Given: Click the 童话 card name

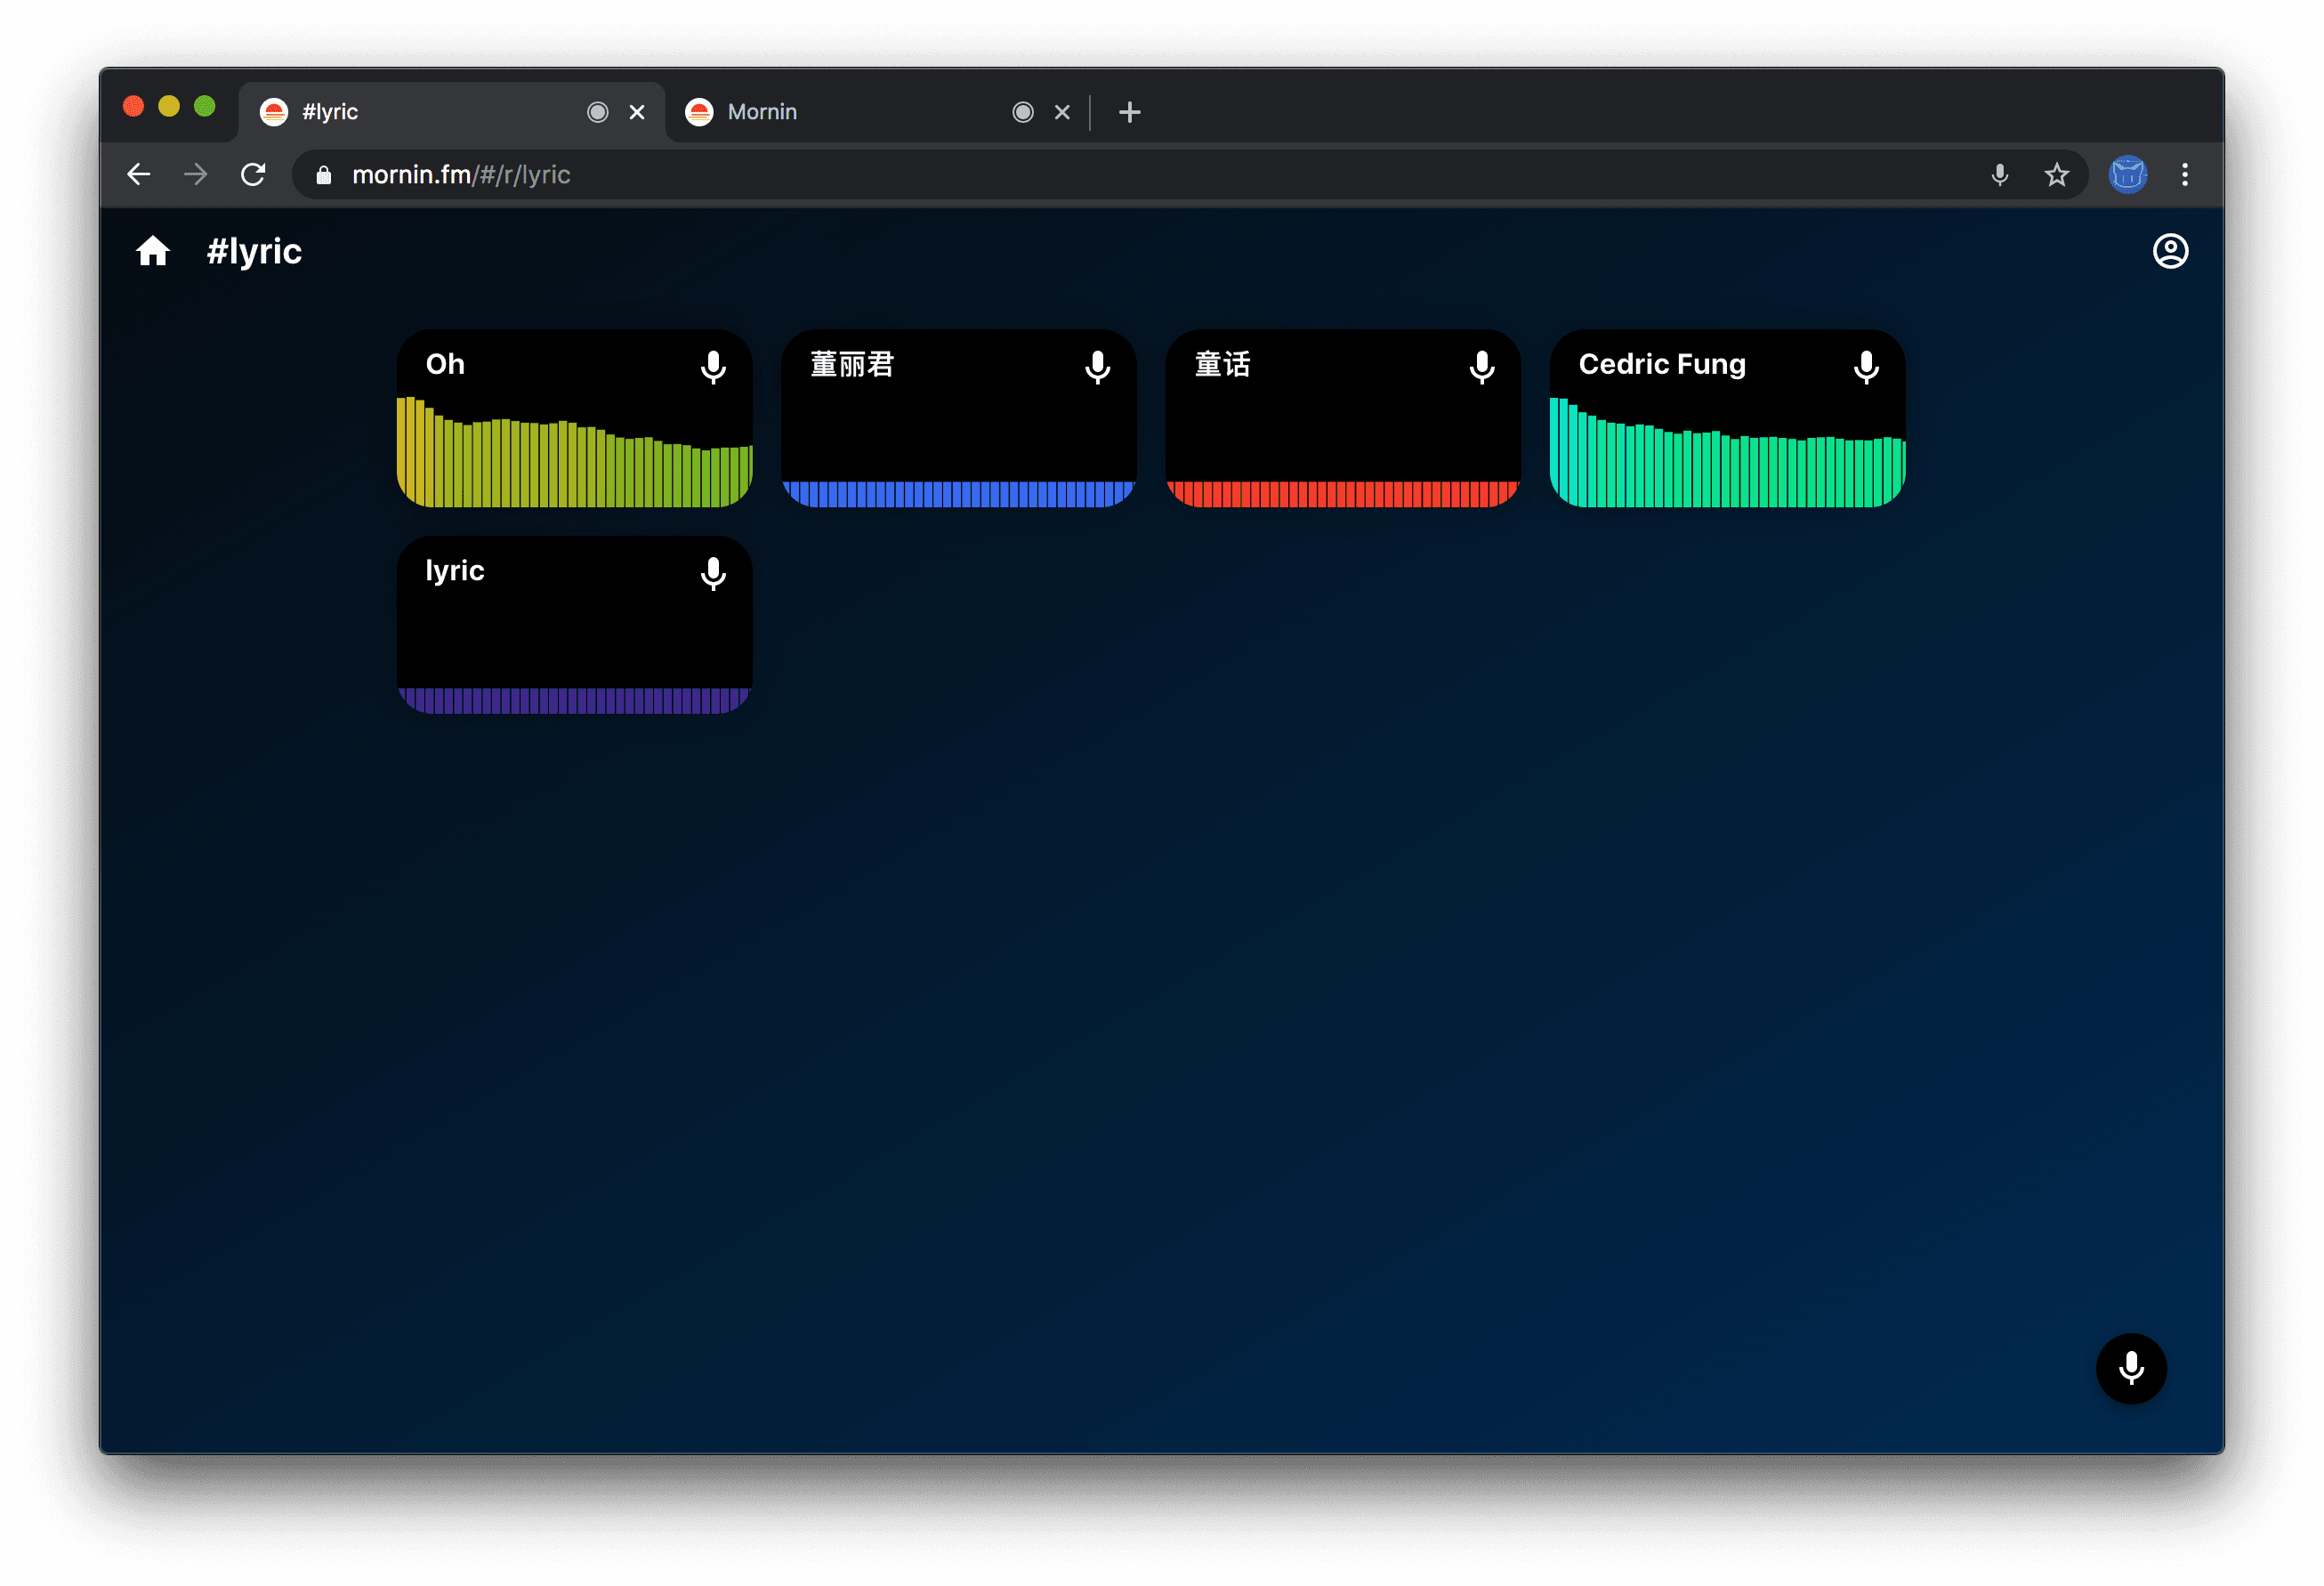Looking at the screenshot, I should (1222, 364).
